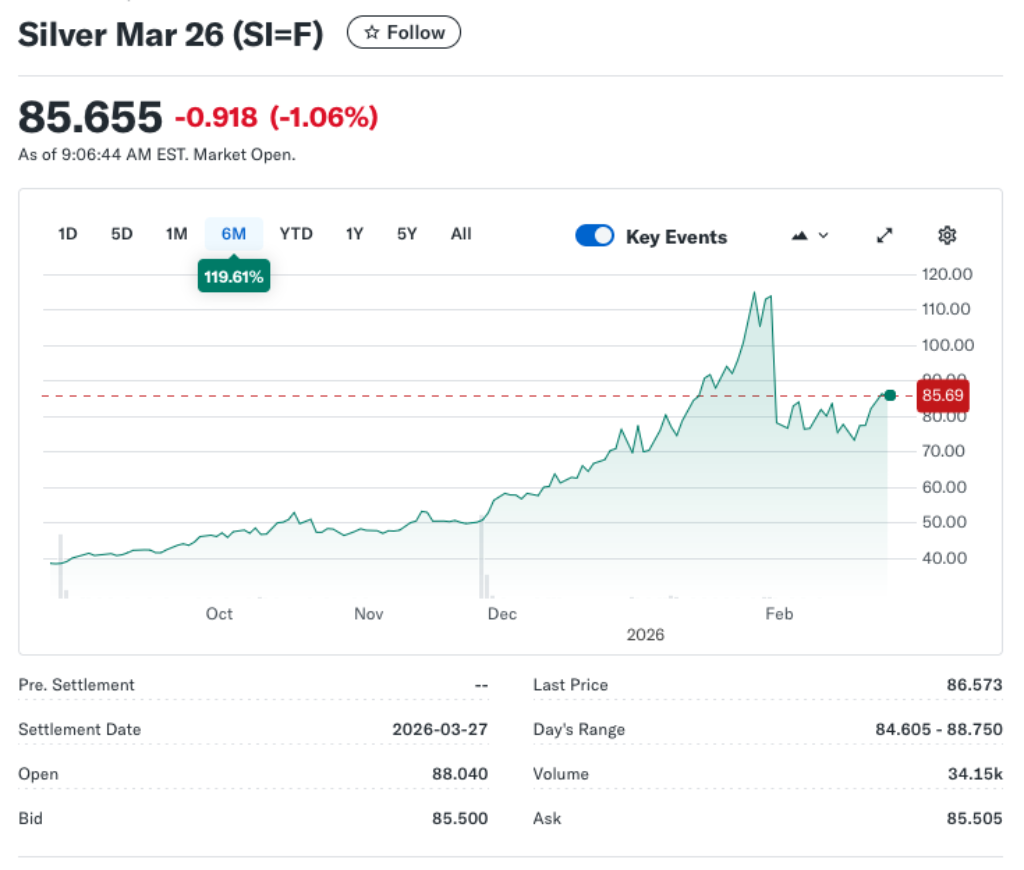Click the mountain chart type icon
Image resolution: width=1024 pixels, height=870 pixels.
(800, 236)
